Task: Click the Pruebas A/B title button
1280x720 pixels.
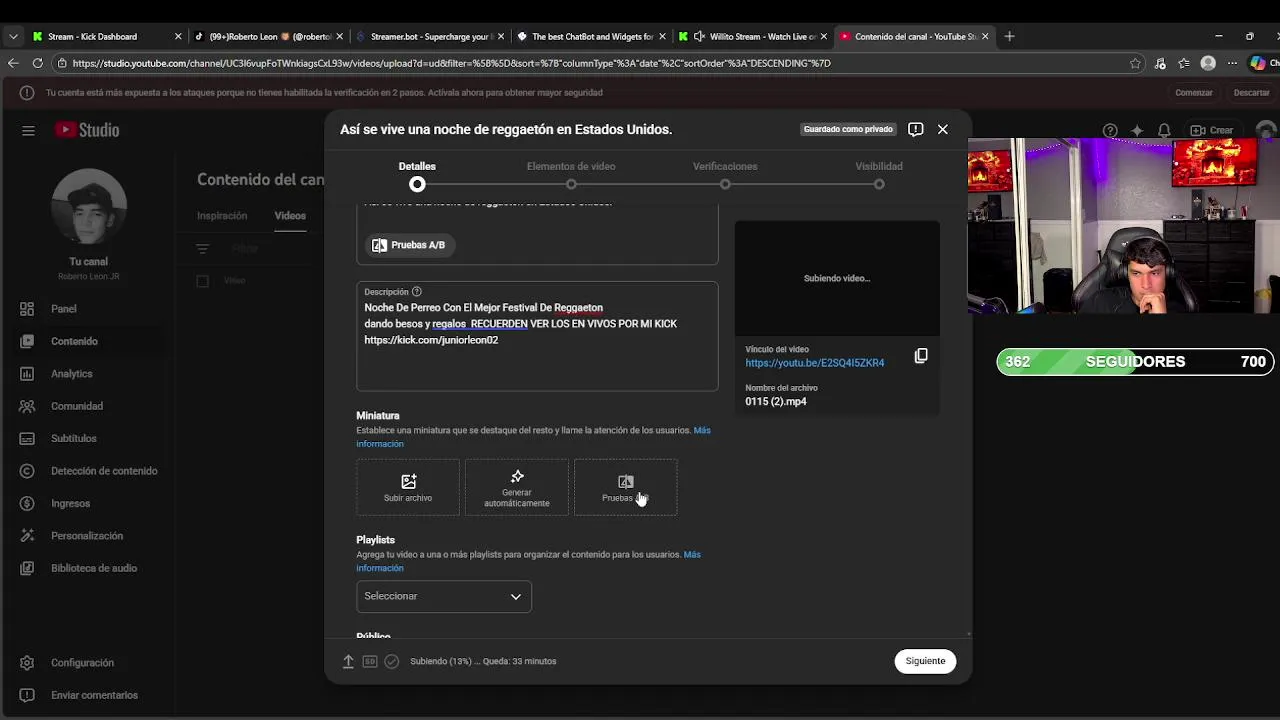Action: [408, 245]
